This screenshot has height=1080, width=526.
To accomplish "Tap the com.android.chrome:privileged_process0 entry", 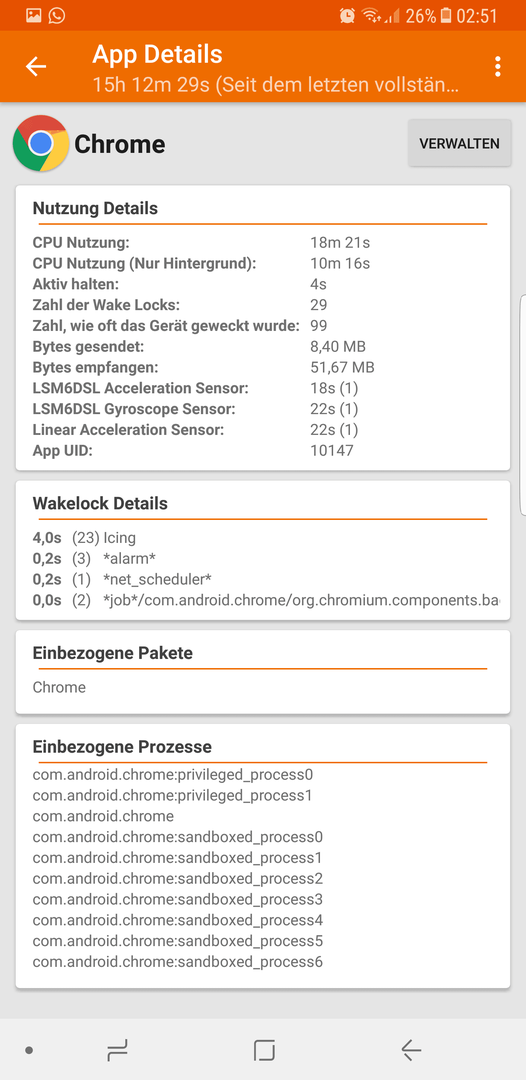I will (173, 775).
